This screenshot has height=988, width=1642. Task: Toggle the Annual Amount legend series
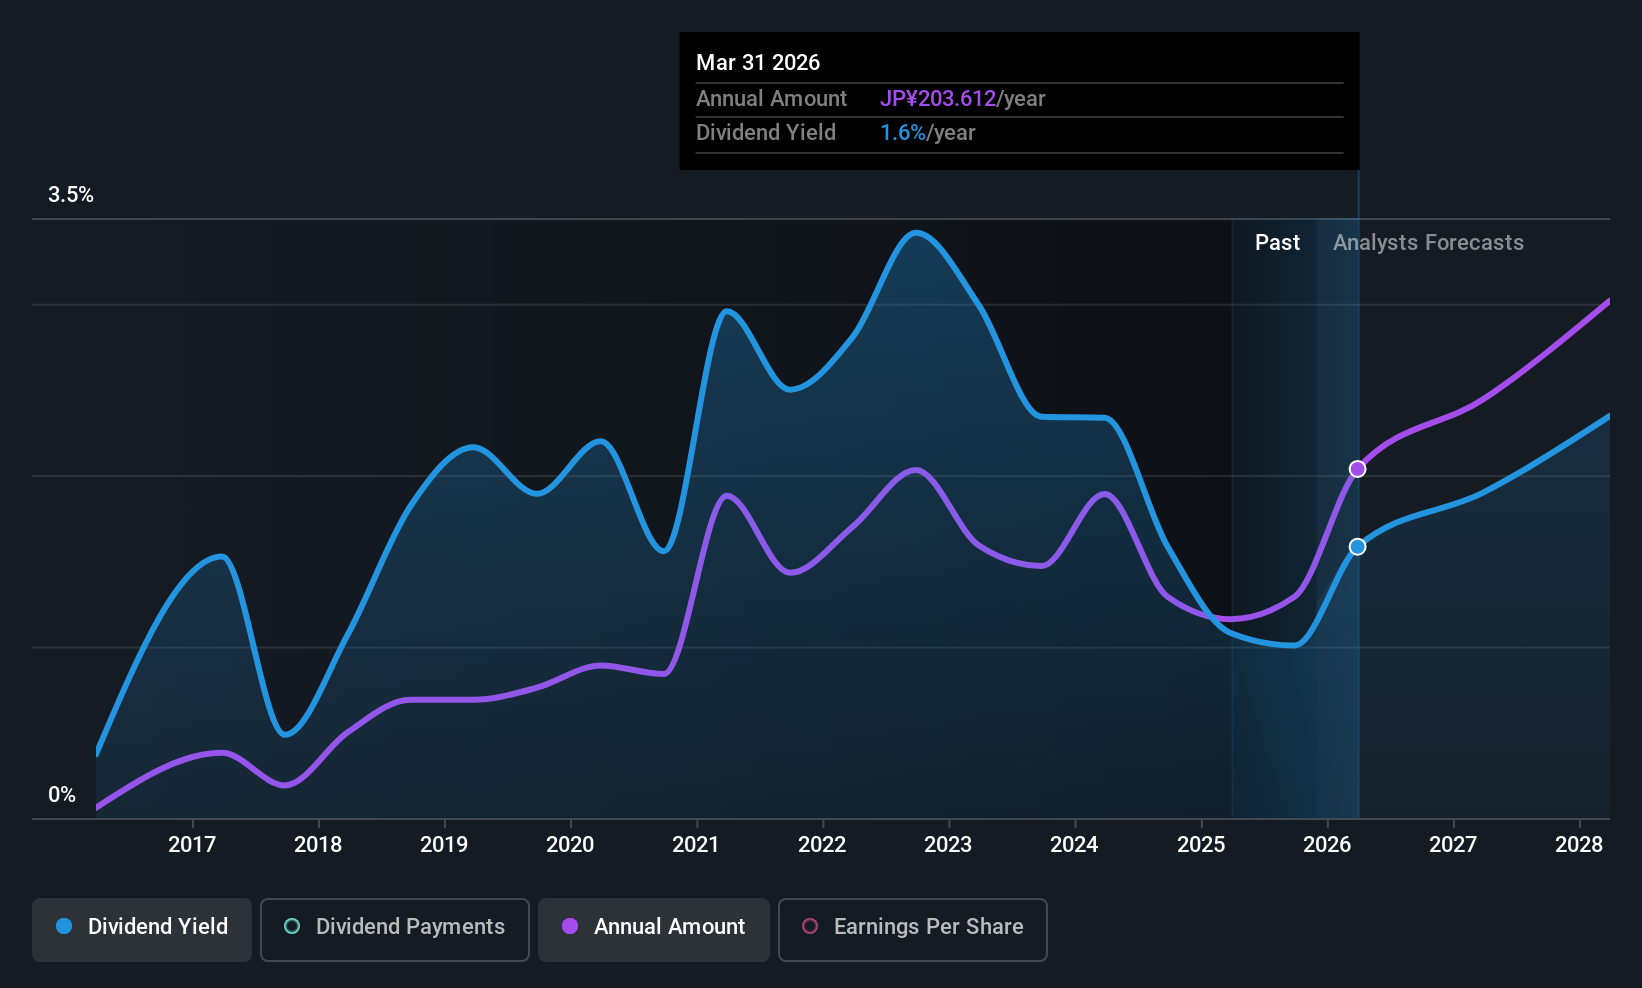pos(654,927)
